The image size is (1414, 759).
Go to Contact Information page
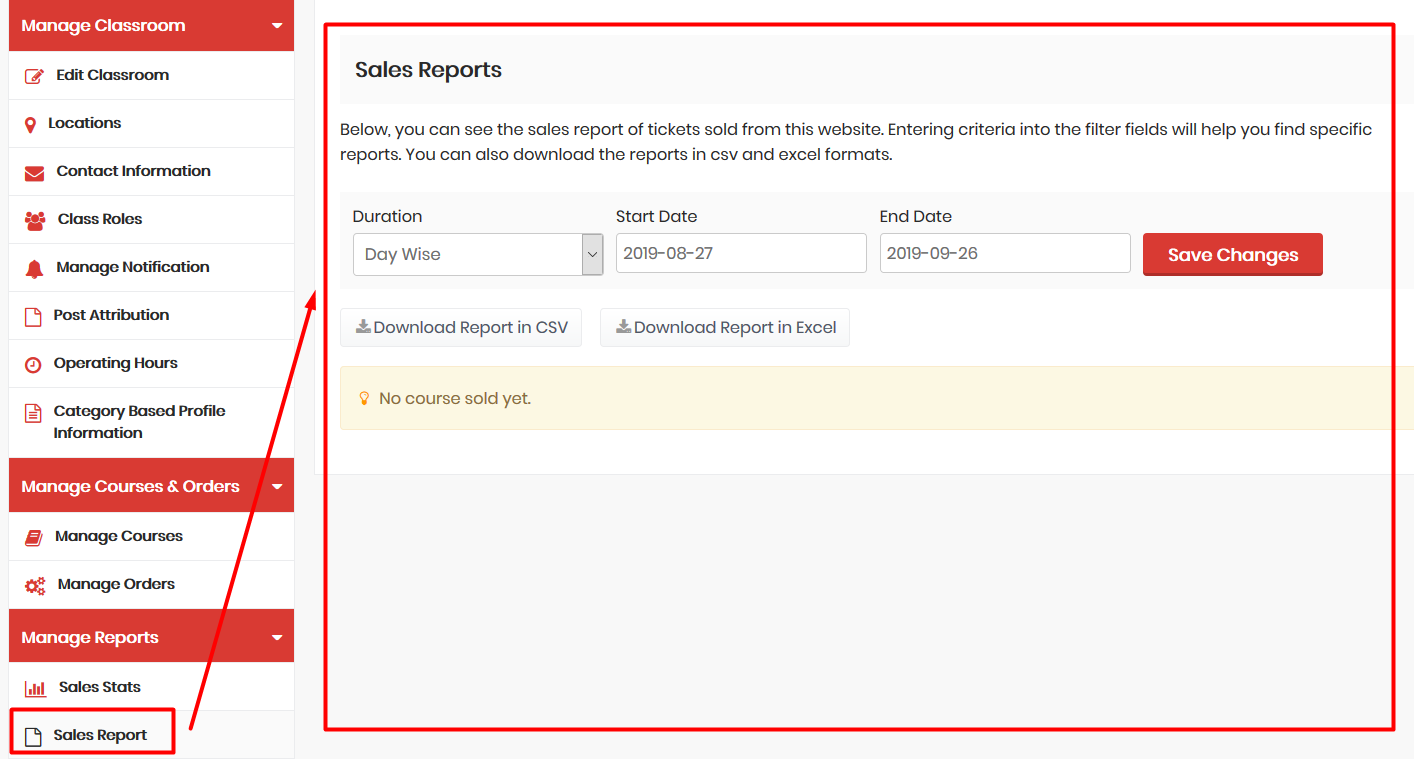click(x=151, y=172)
